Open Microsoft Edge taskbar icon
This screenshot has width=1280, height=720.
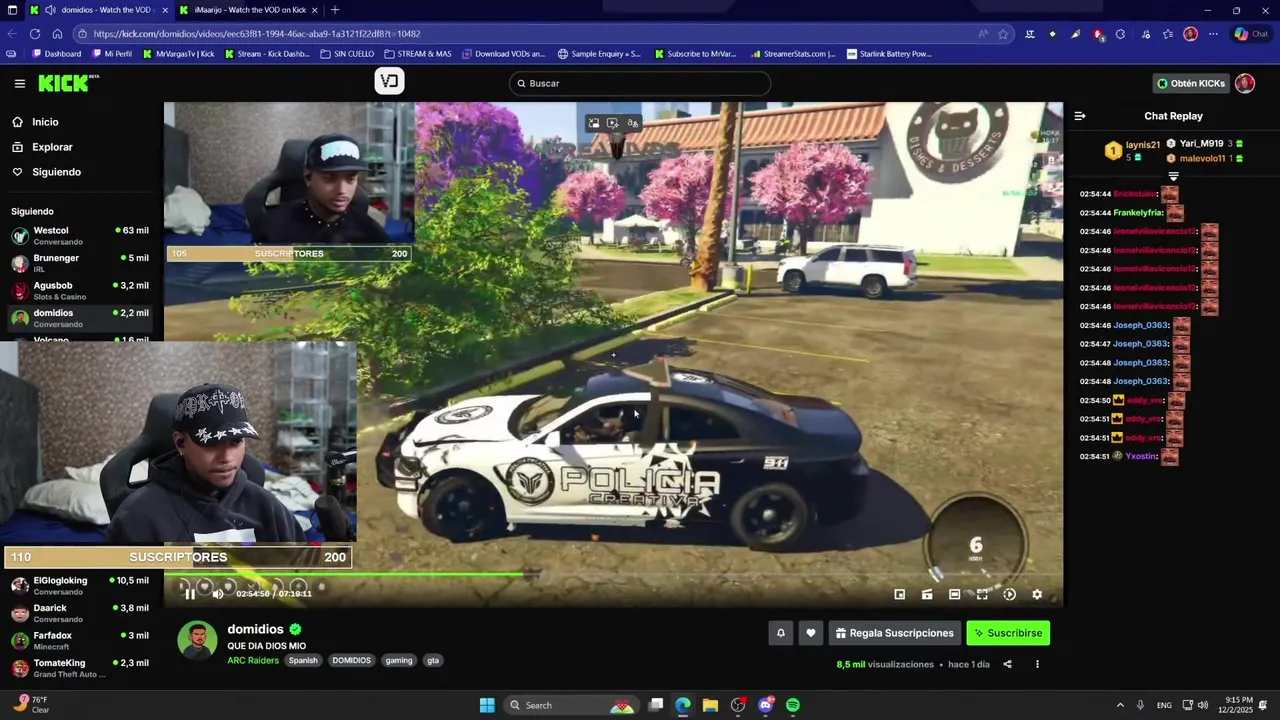tap(683, 705)
